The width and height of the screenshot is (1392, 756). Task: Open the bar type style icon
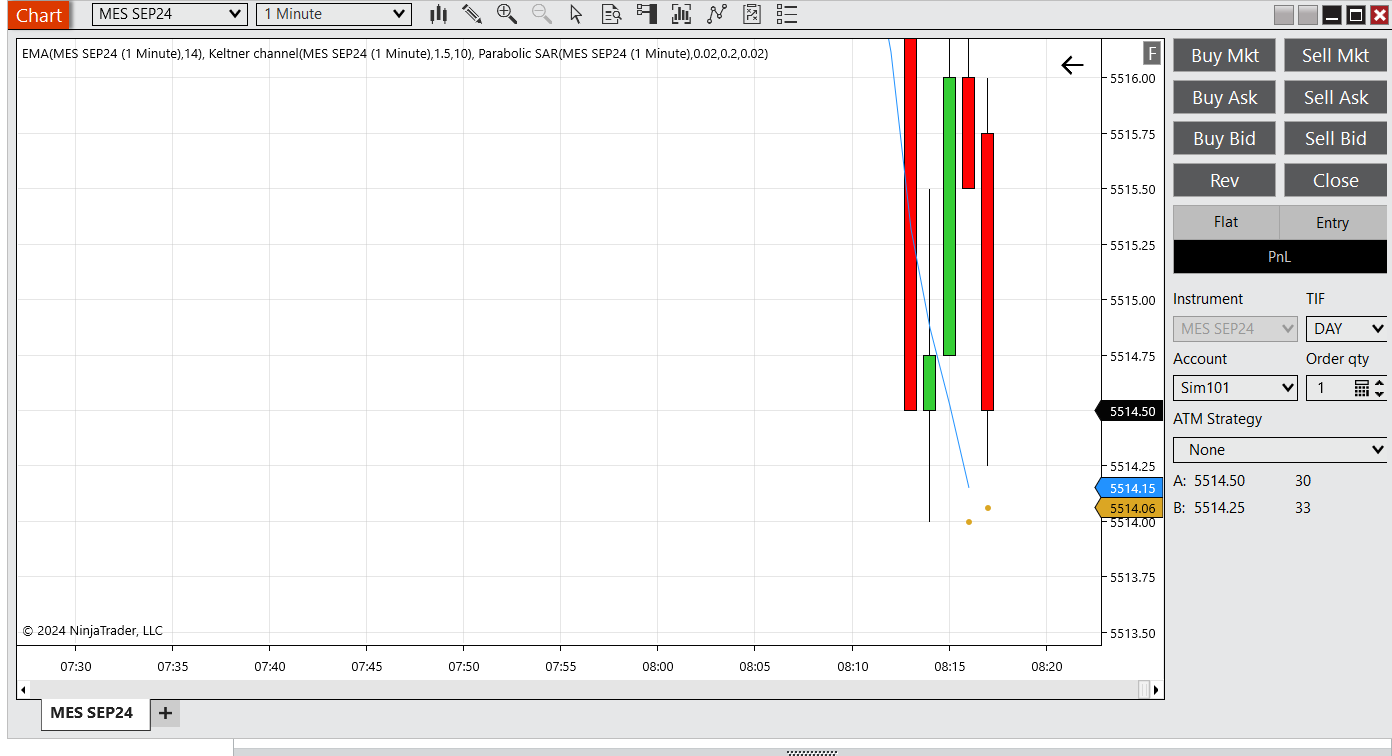(438, 14)
